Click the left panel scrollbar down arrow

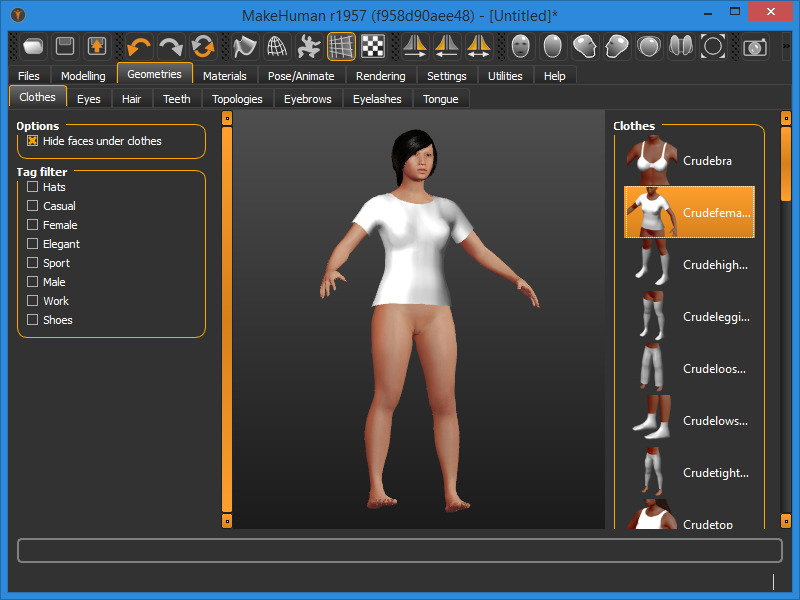227,521
